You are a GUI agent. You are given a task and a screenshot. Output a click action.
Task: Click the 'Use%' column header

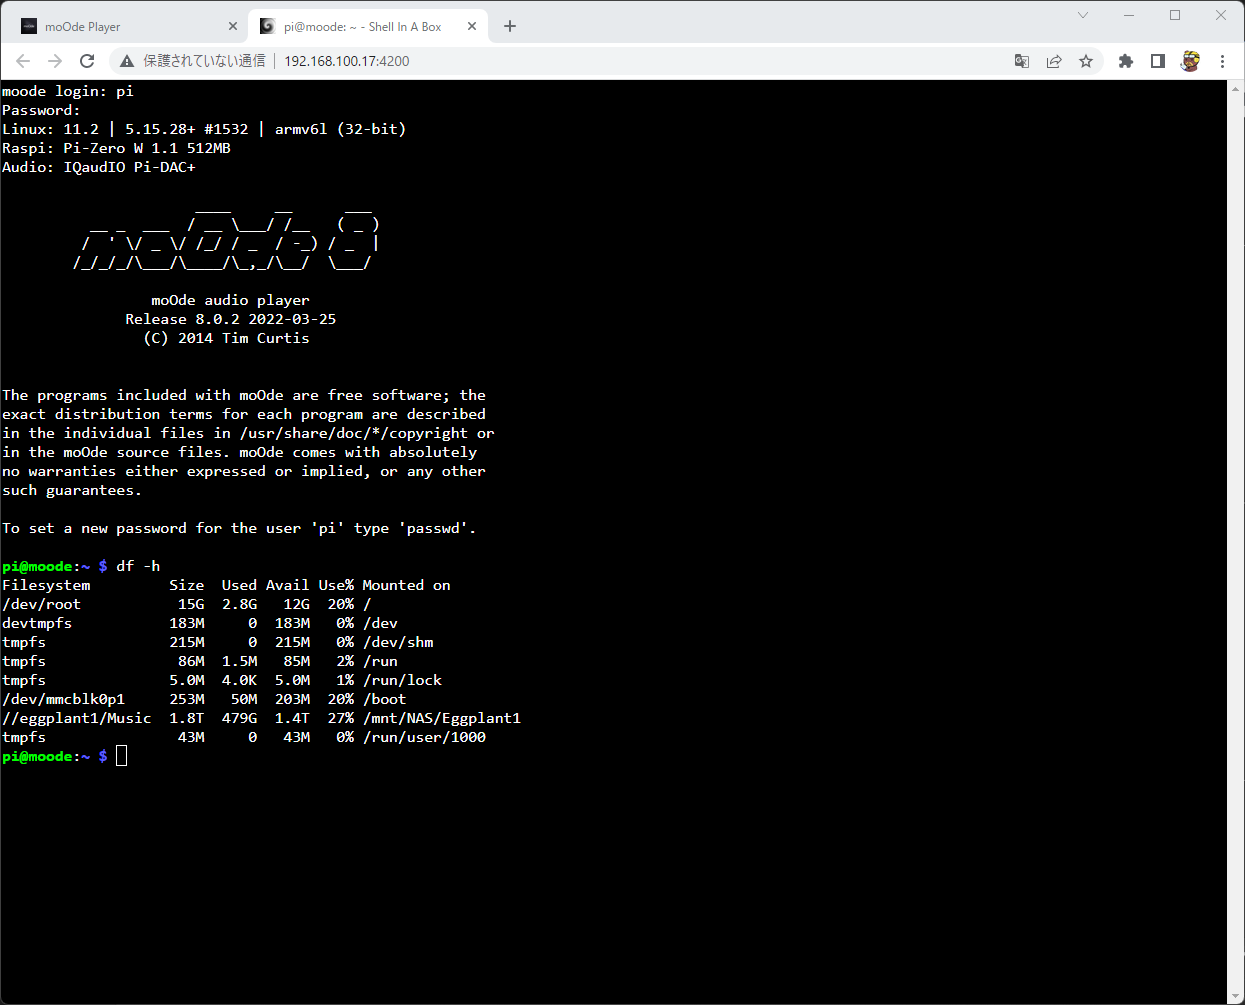tap(337, 585)
